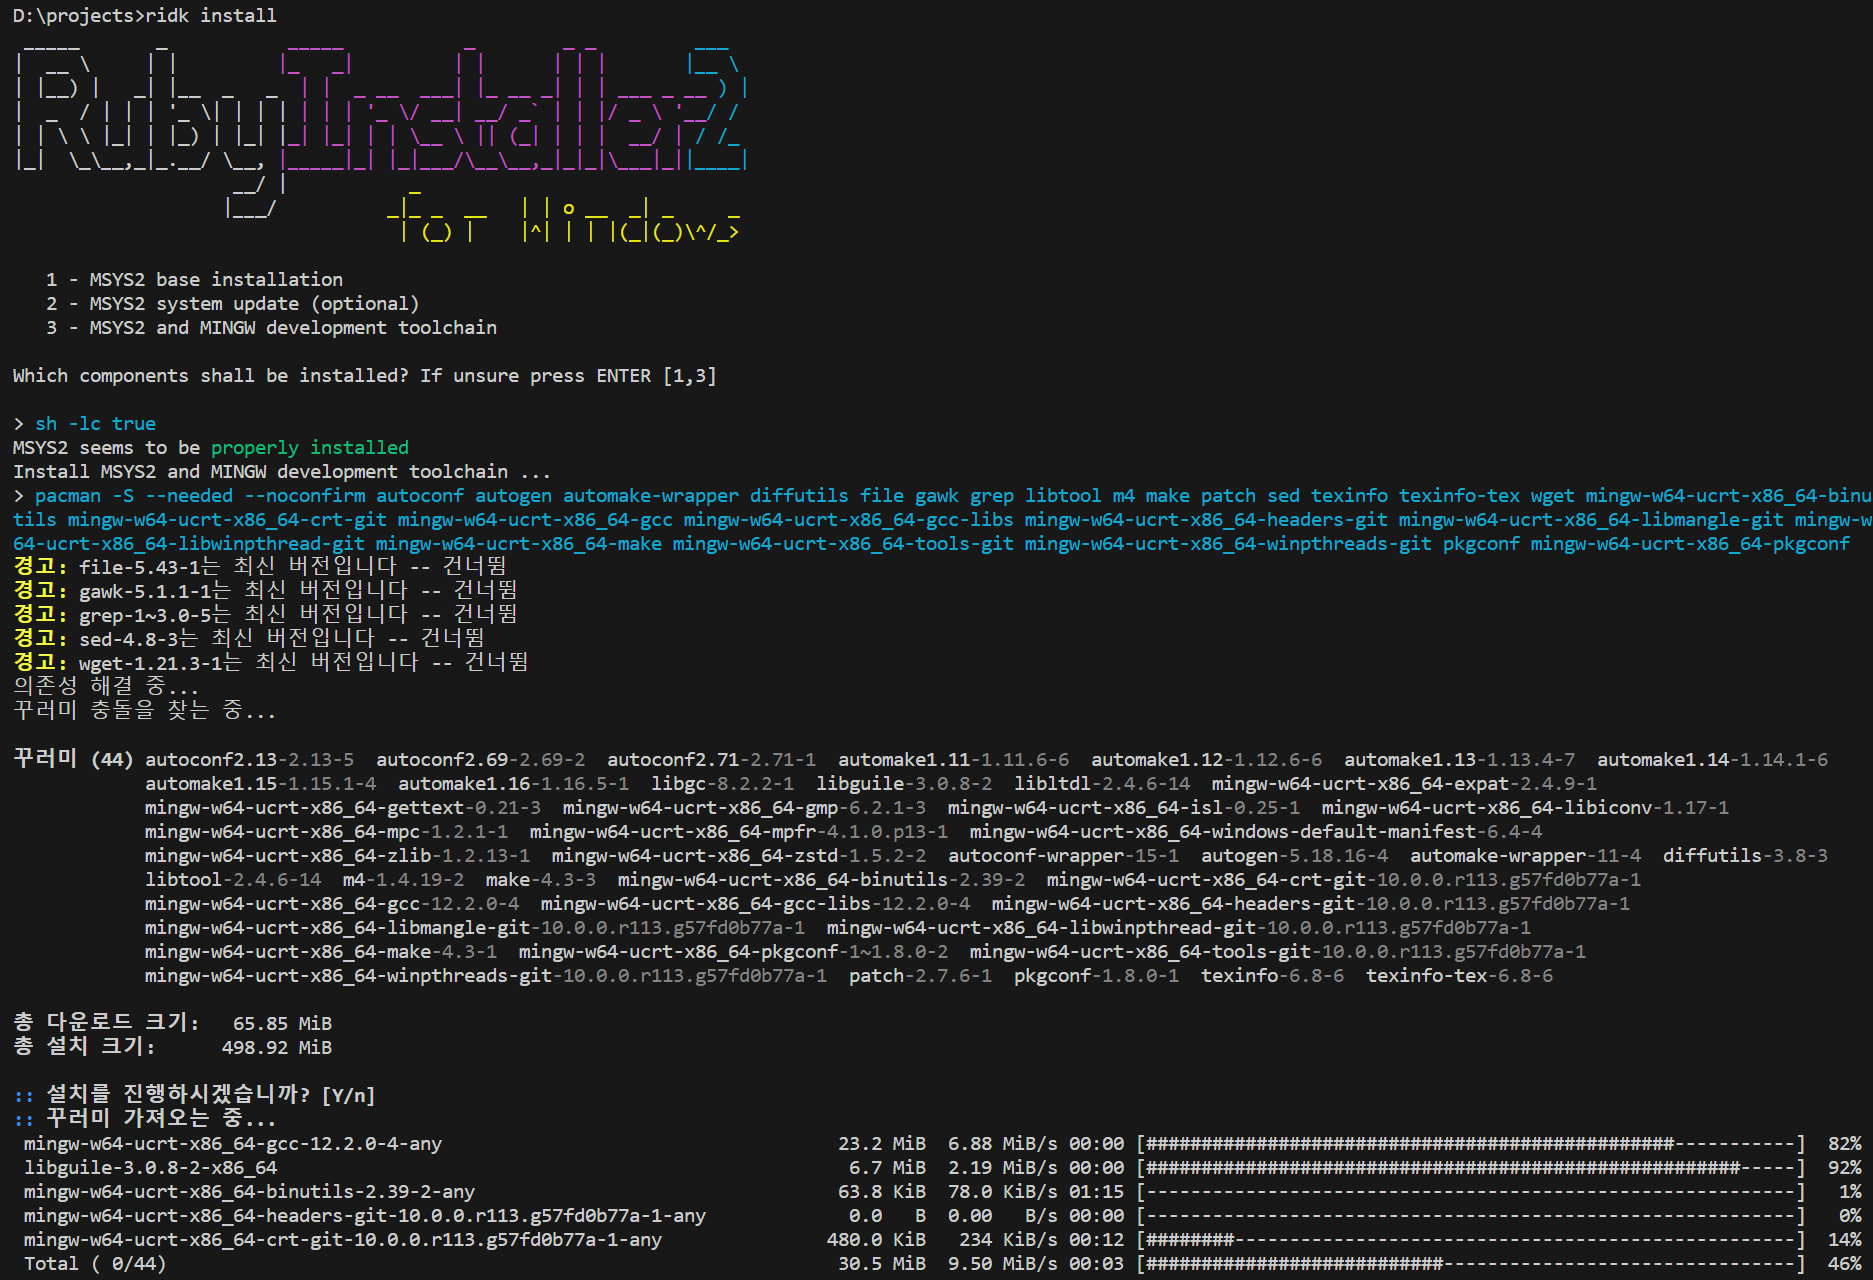
Task: Click the '의존성 해결 중...' line
Action: click(106, 687)
